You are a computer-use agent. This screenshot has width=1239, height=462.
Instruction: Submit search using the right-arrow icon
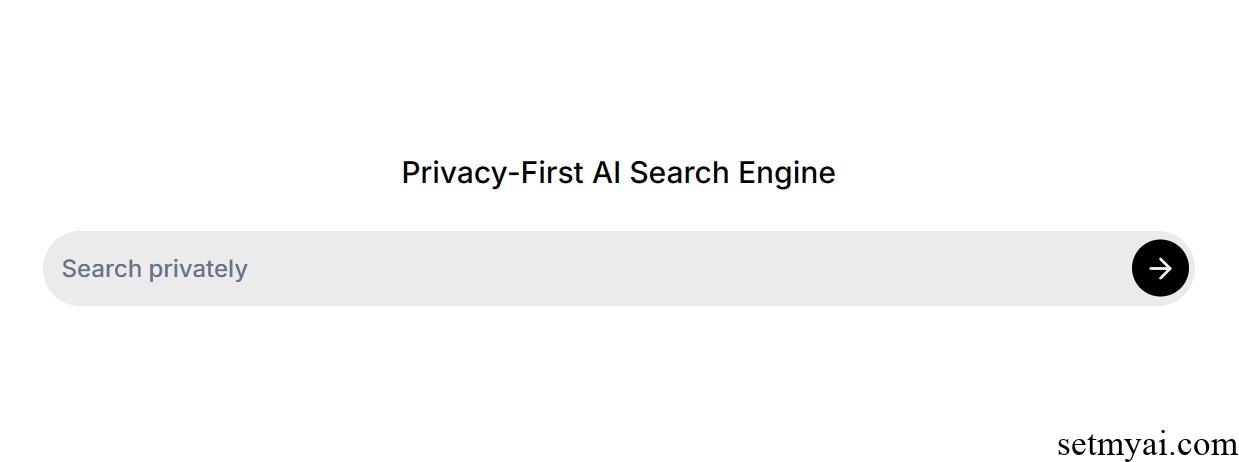coord(1160,268)
